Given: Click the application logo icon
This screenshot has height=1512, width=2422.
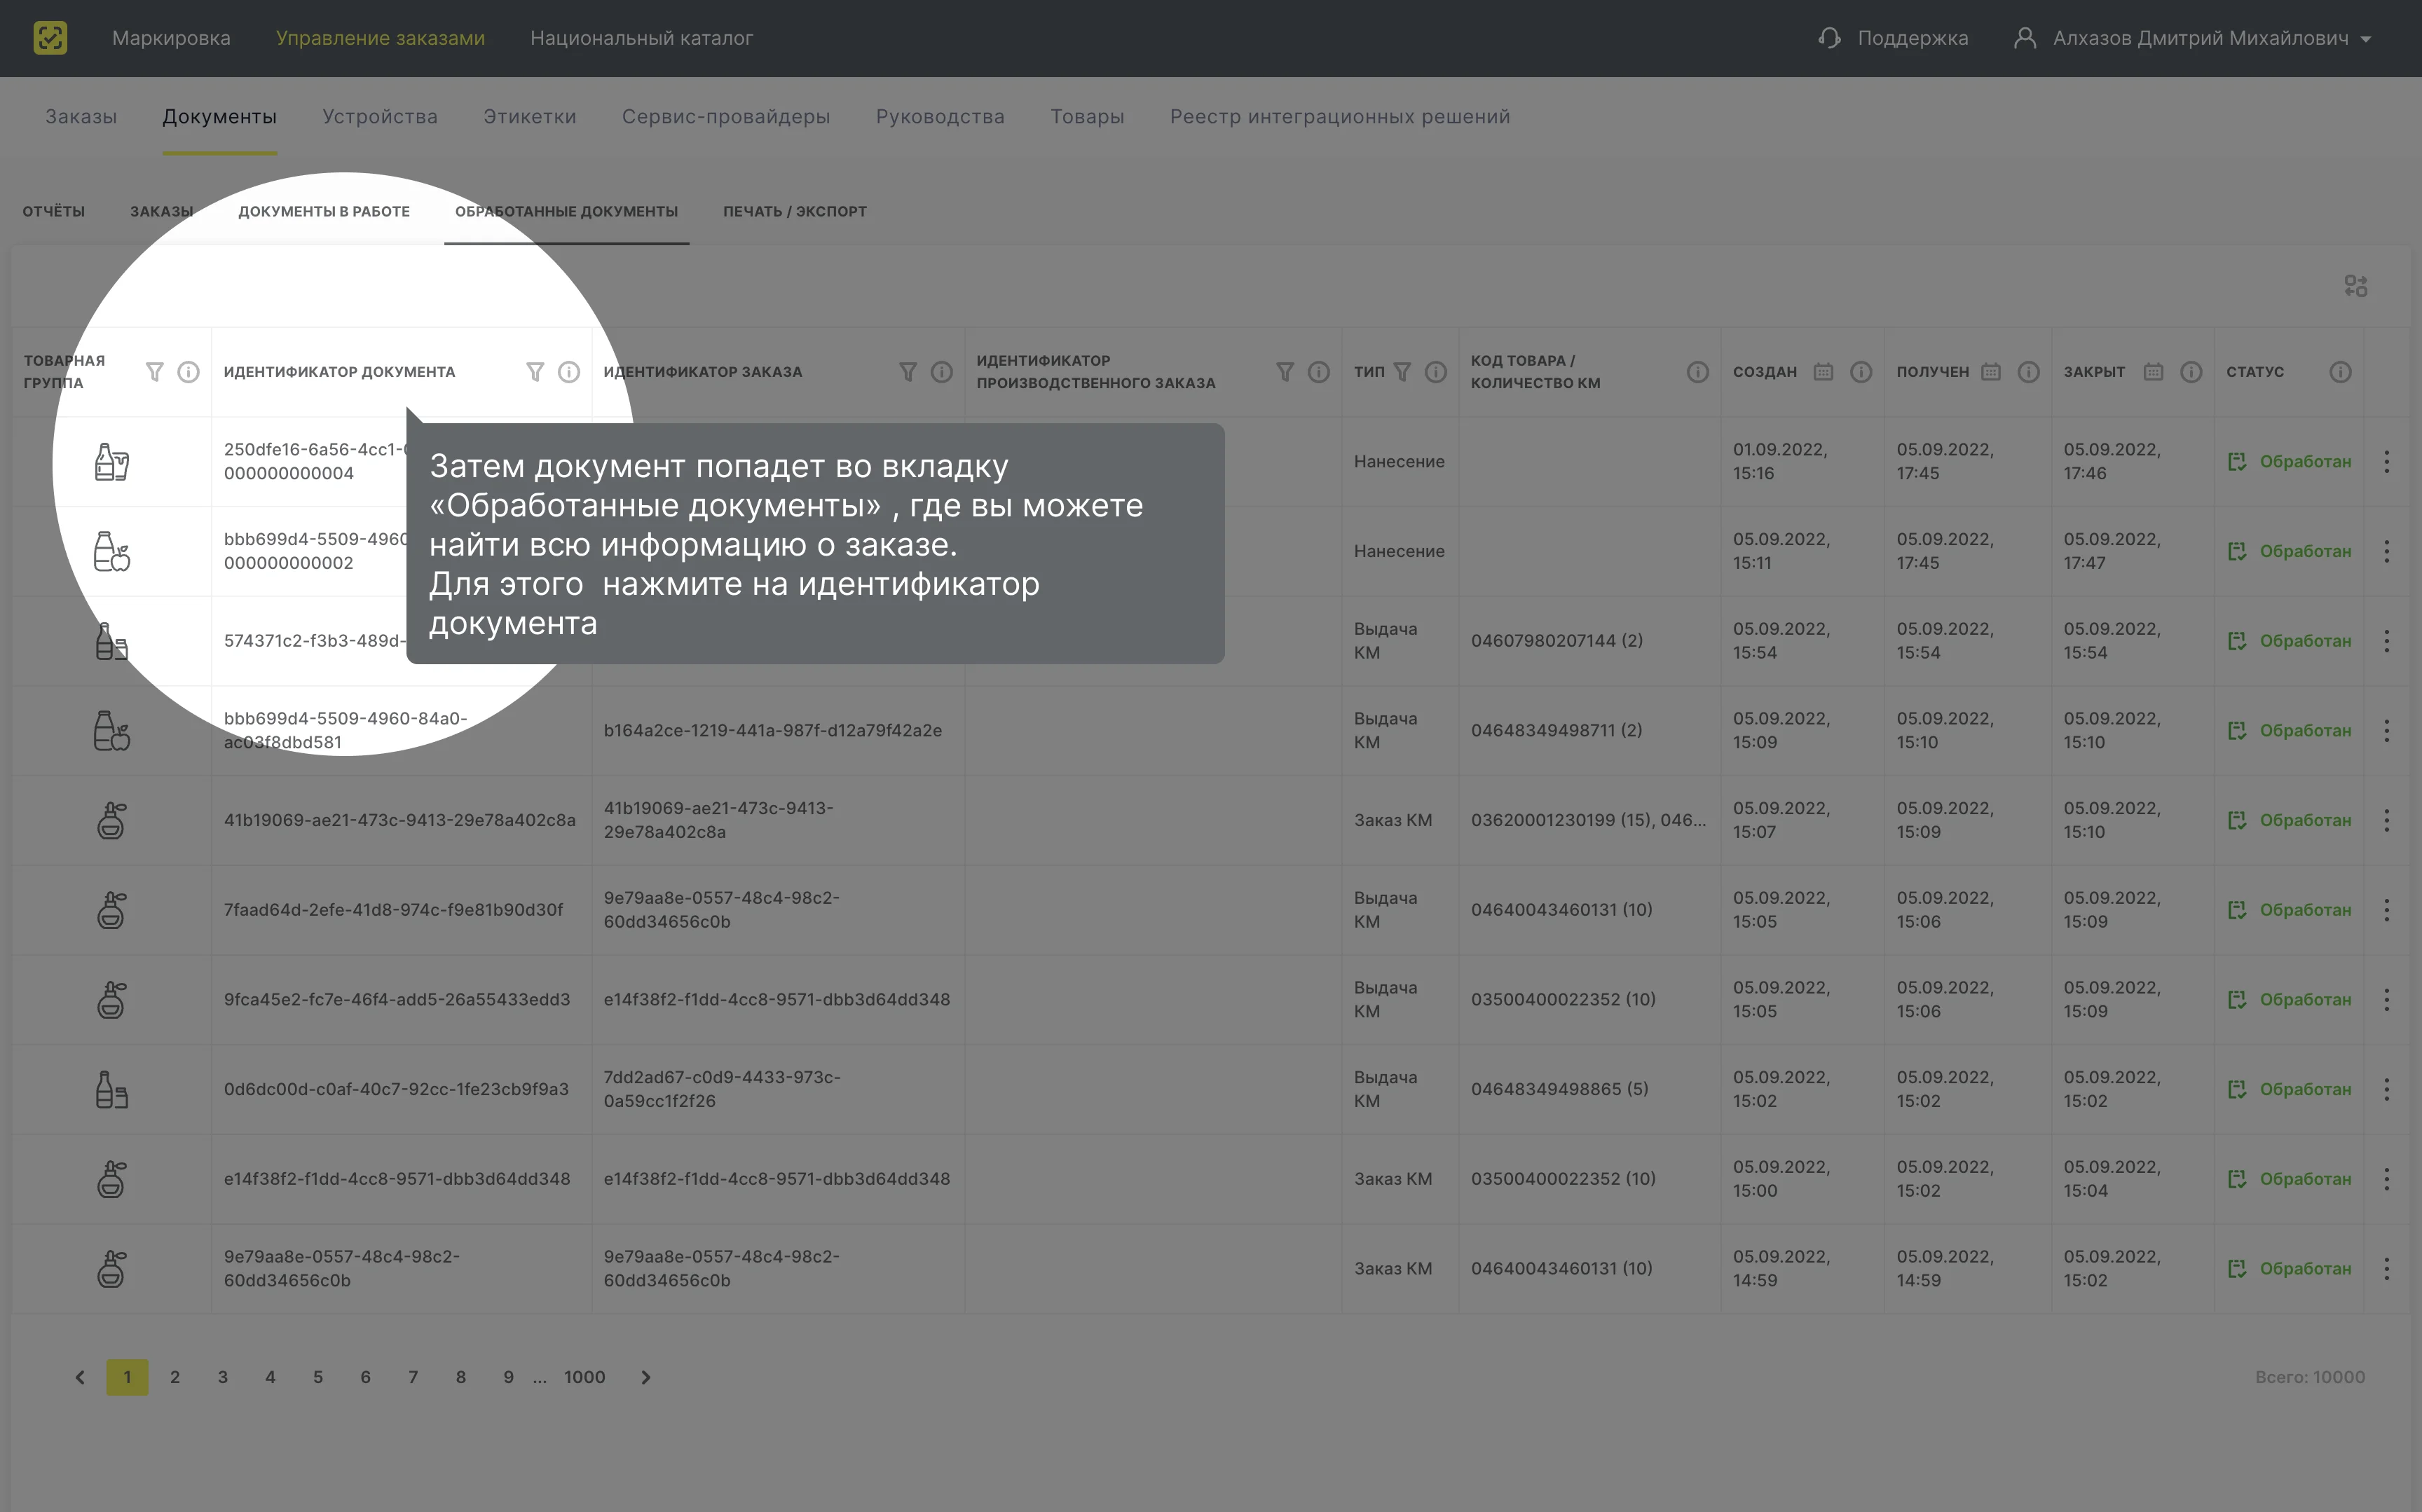Looking at the screenshot, I should [50, 38].
